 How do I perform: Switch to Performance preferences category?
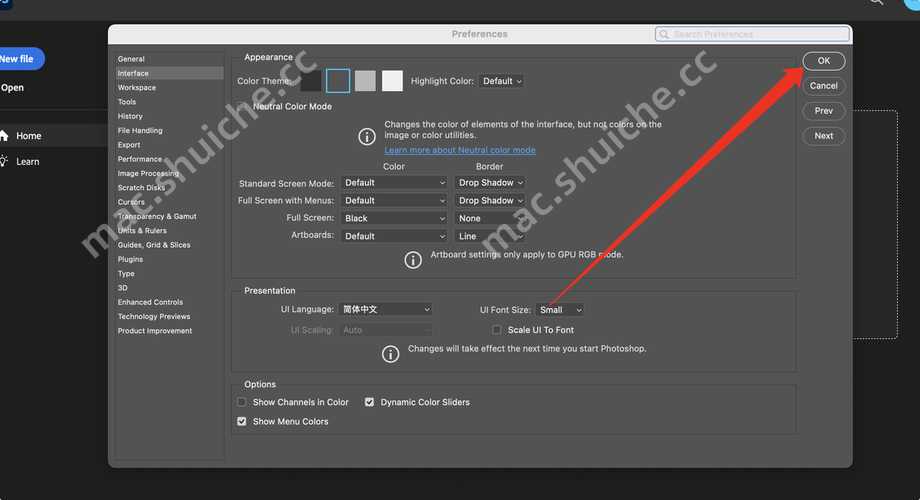[140, 159]
